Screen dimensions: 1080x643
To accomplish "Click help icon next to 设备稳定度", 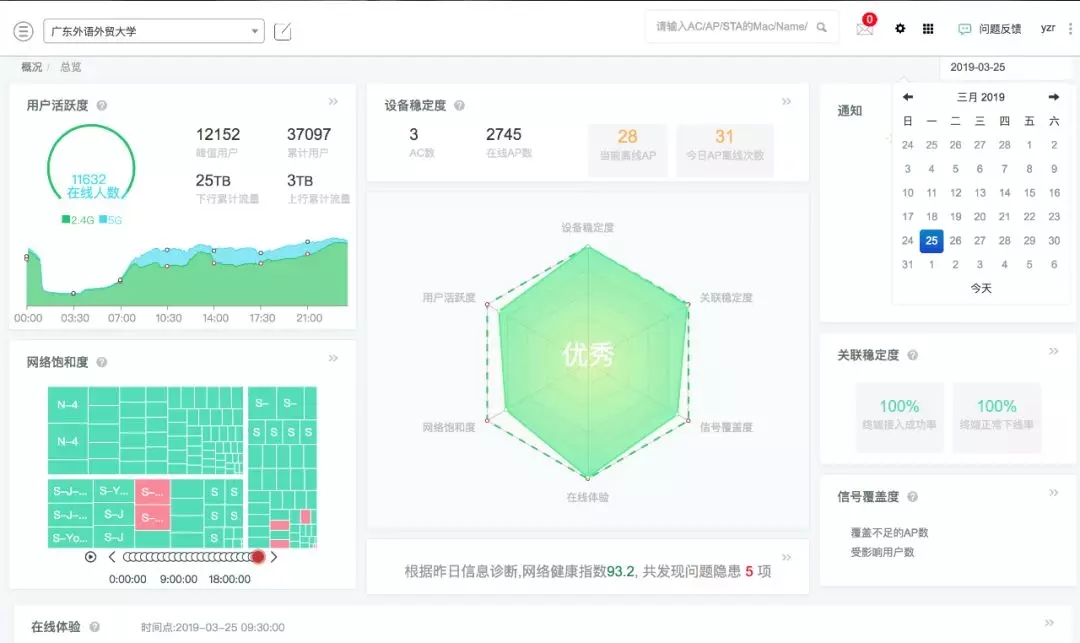I will (x=459, y=105).
